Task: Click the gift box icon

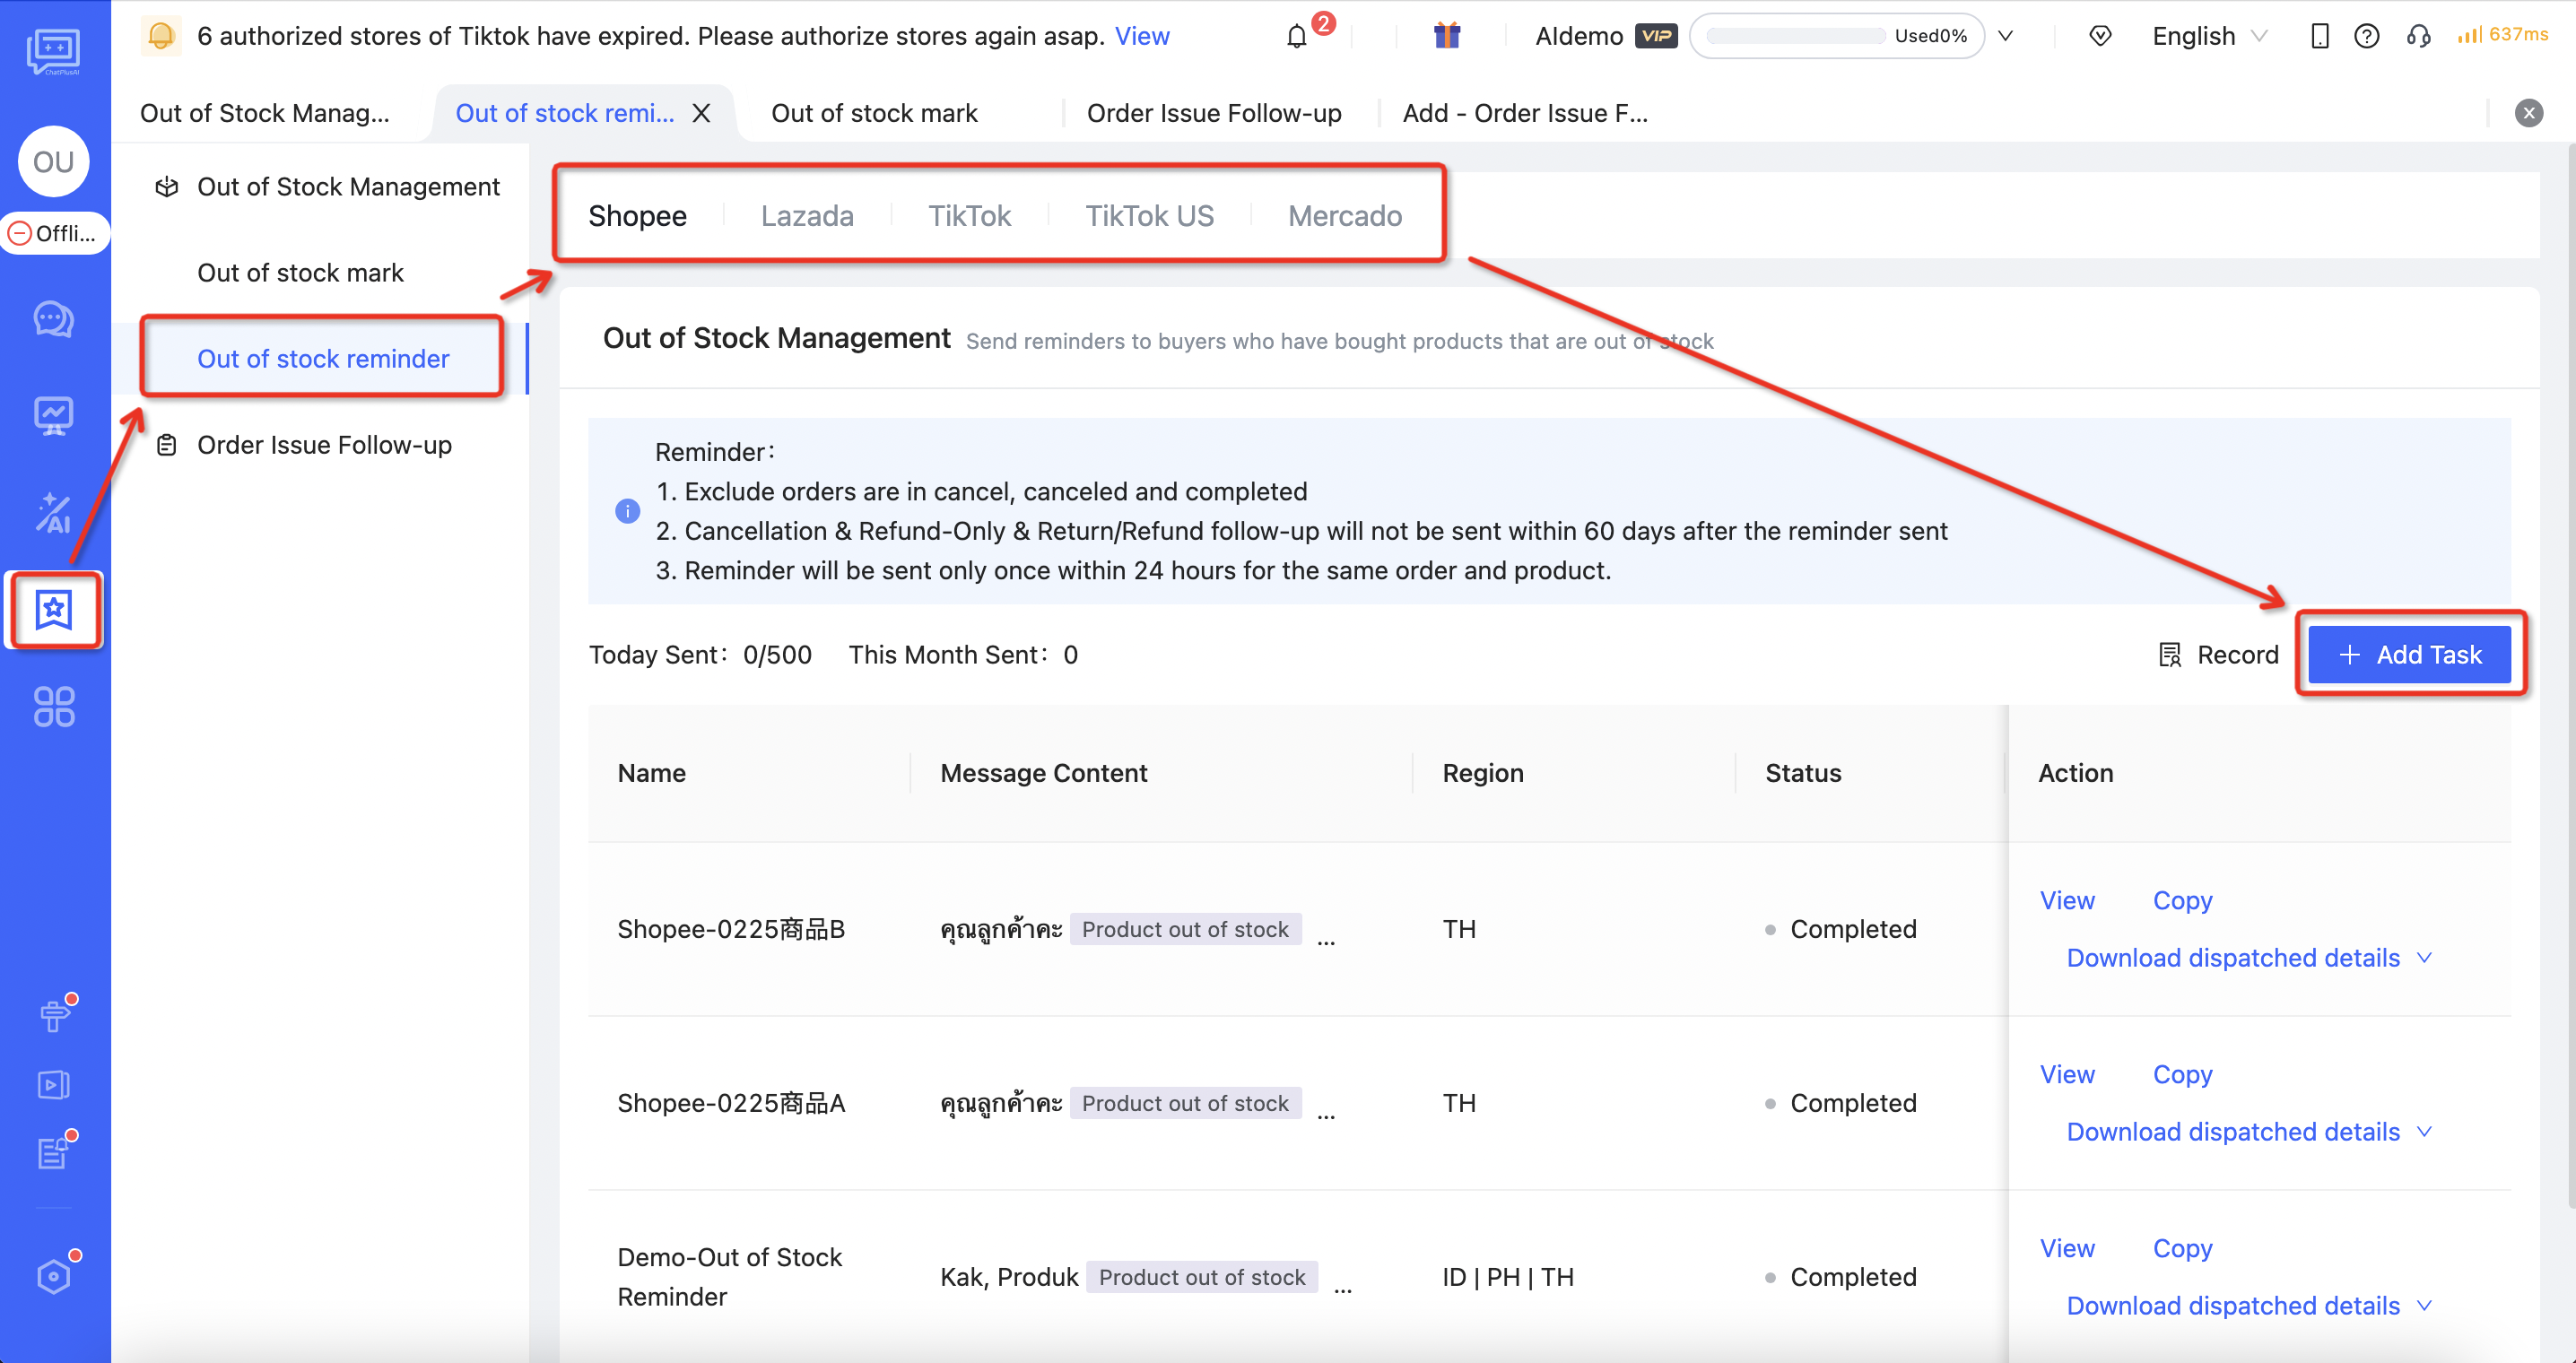Action: [x=1447, y=36]
